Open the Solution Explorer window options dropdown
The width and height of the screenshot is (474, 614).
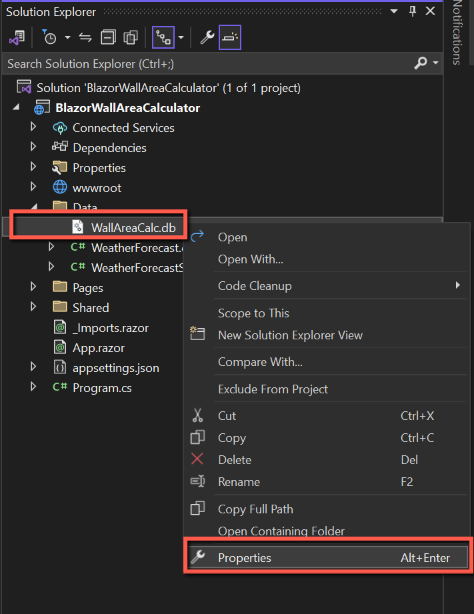pos(394,11)
